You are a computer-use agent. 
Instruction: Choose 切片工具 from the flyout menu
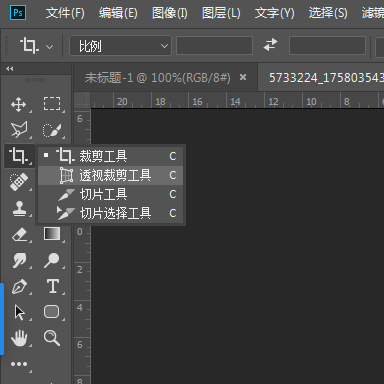point(111,194)
